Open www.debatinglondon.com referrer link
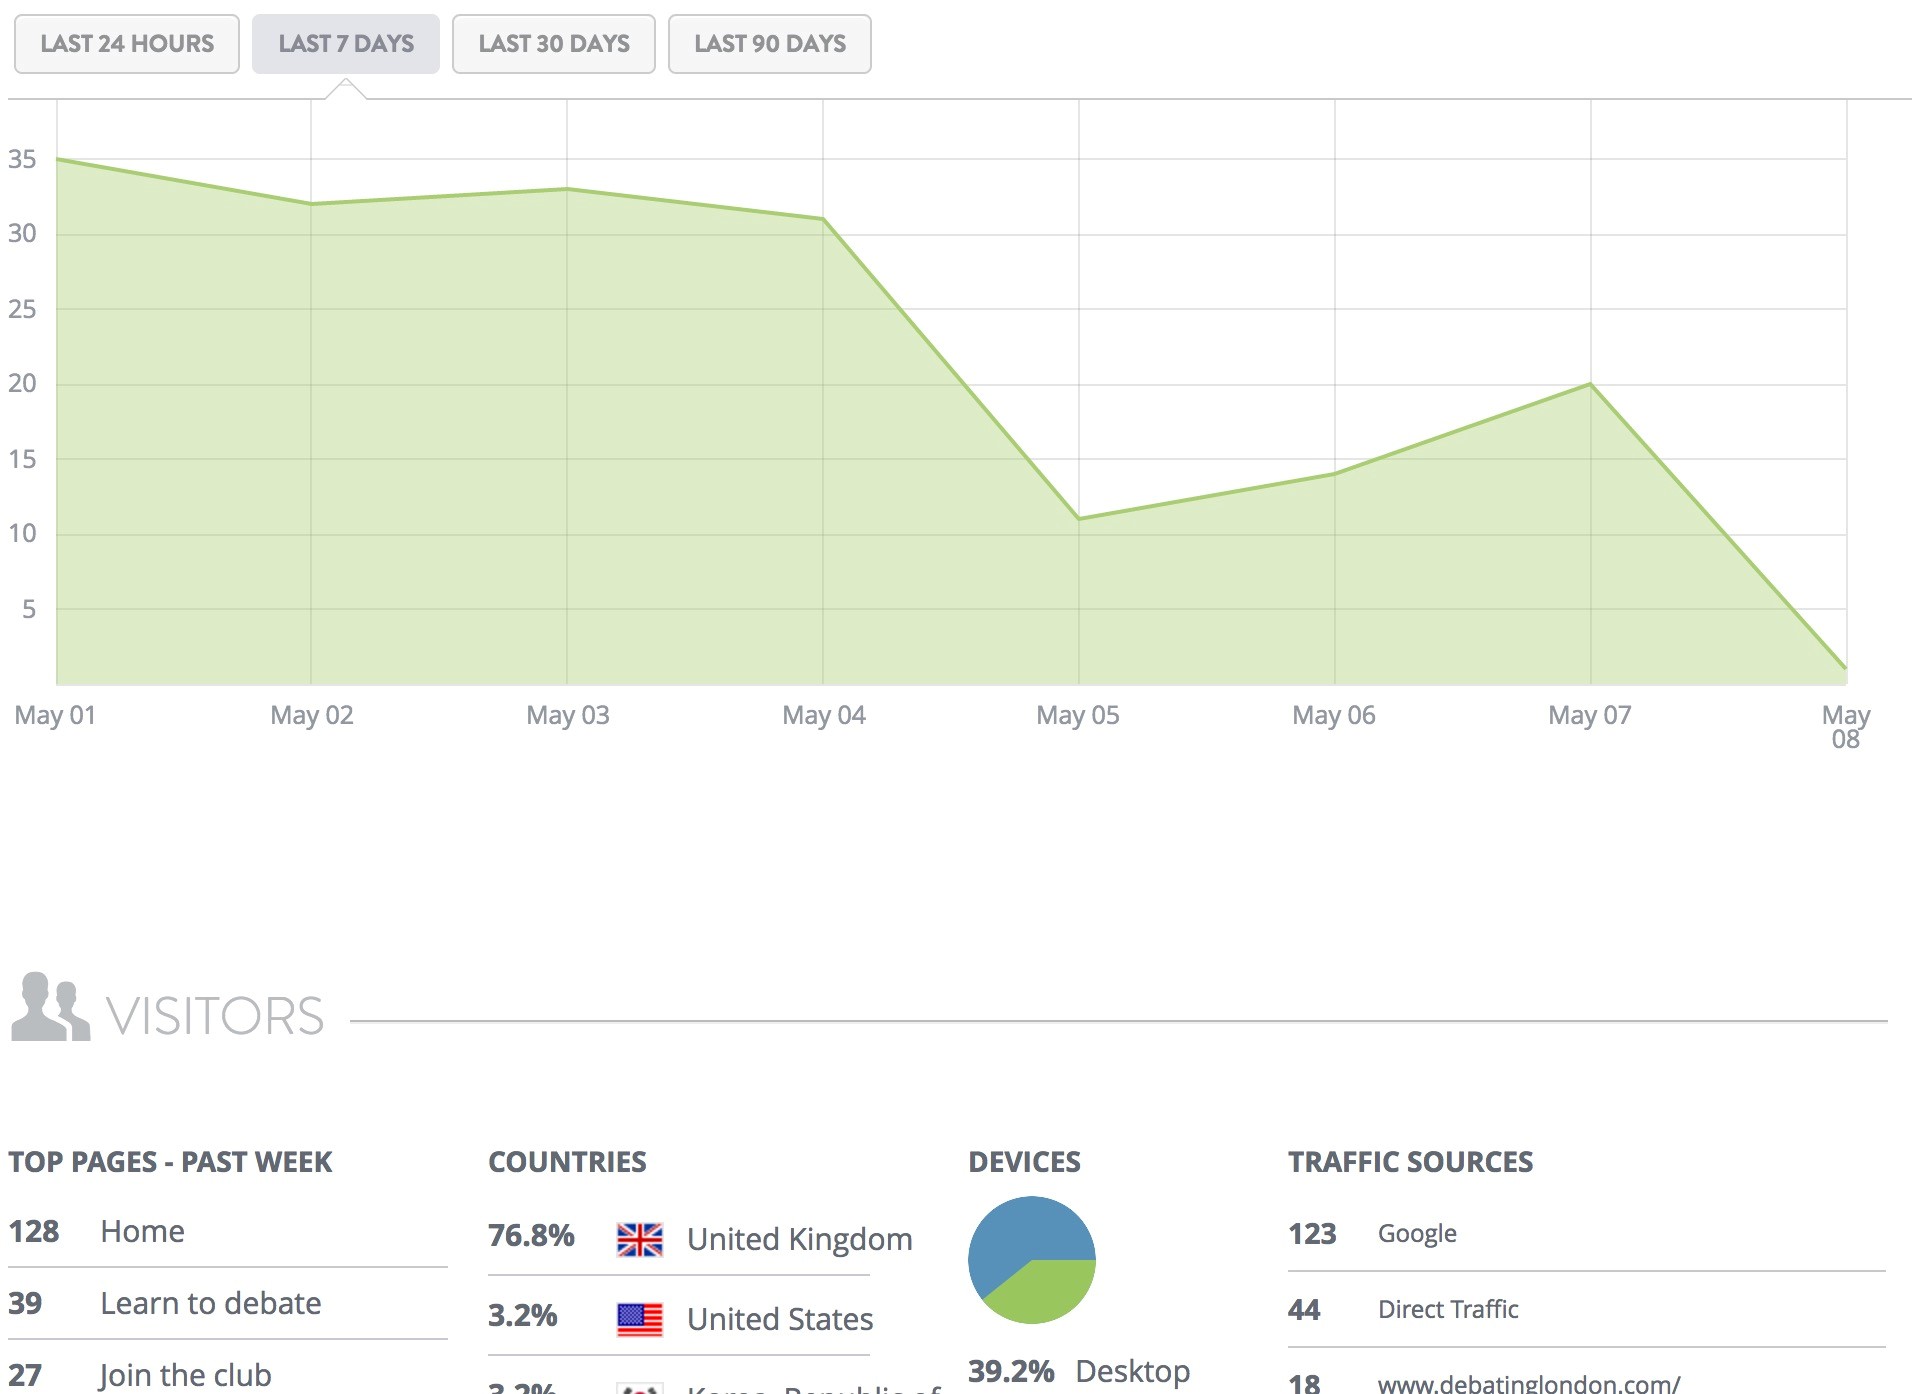This screenshot has width=1912, height=1394. click(x=1529, y=1384)
